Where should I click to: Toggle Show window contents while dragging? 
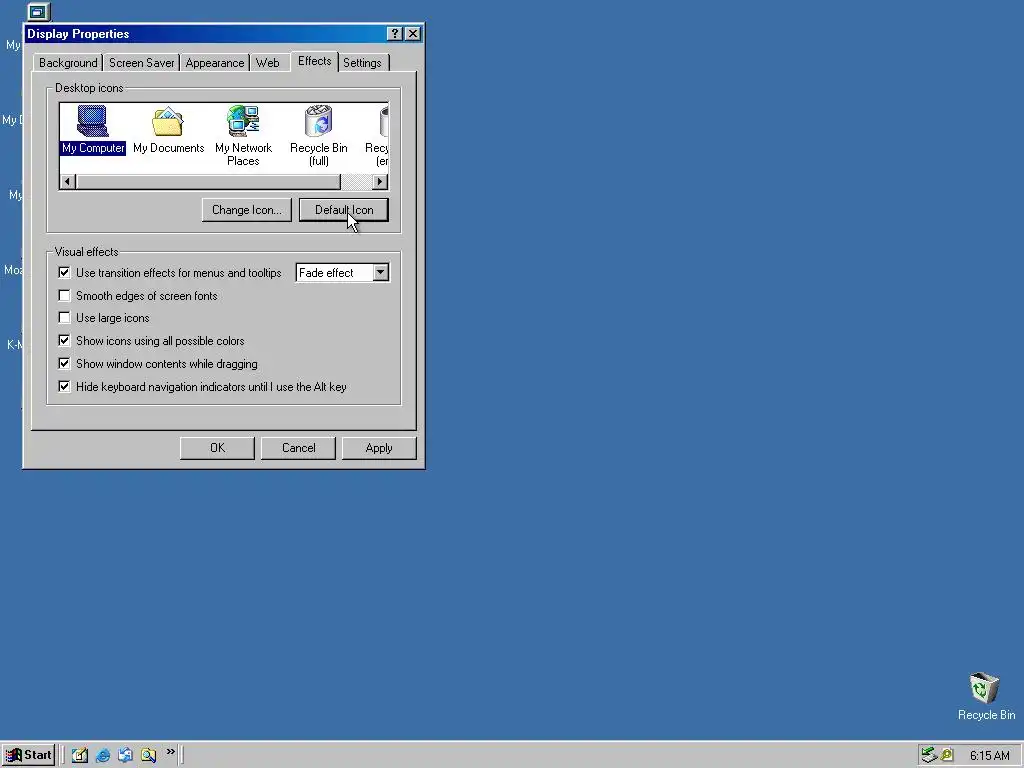click(x=64, y=363)
